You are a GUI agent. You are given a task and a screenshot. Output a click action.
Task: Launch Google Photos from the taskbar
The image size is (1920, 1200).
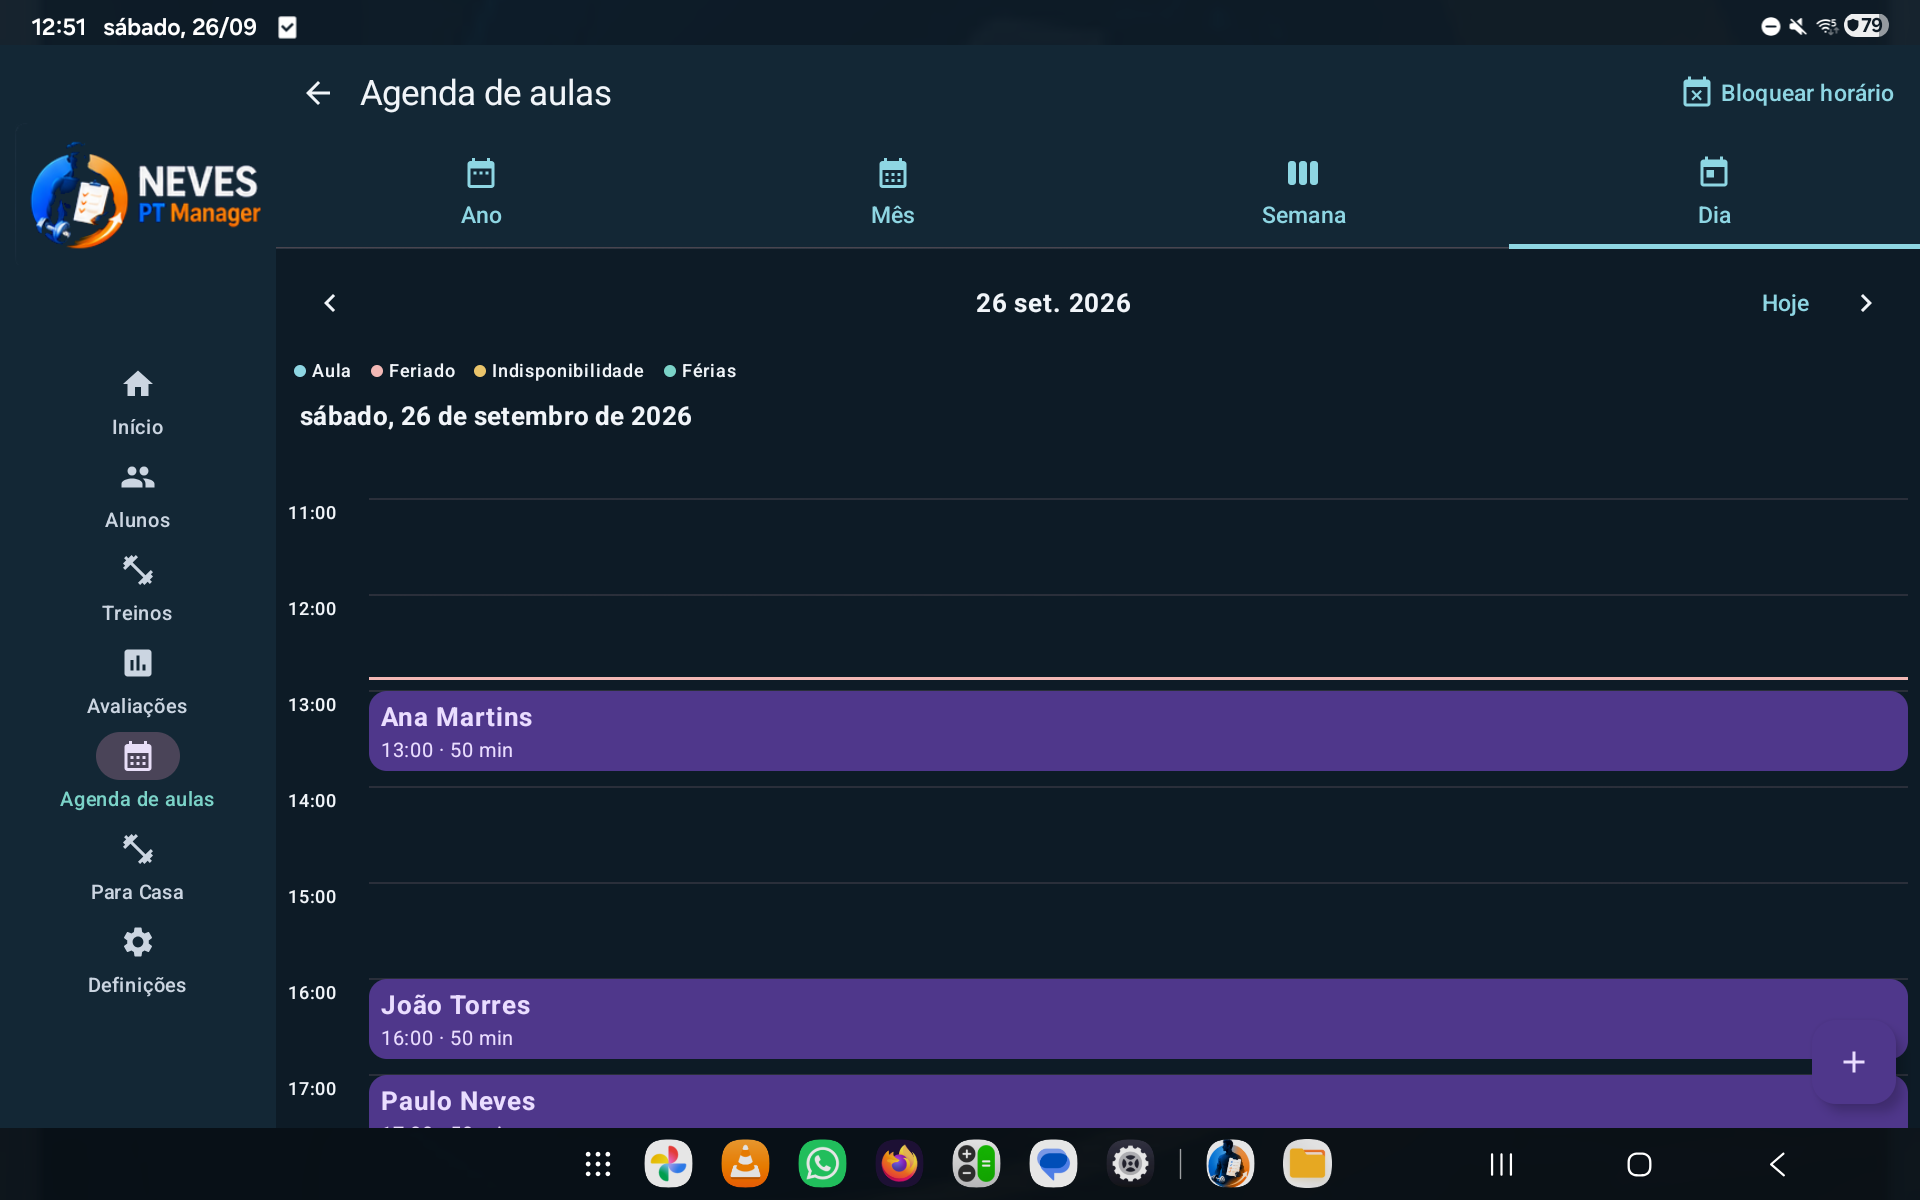click(x=668, y=1164)
